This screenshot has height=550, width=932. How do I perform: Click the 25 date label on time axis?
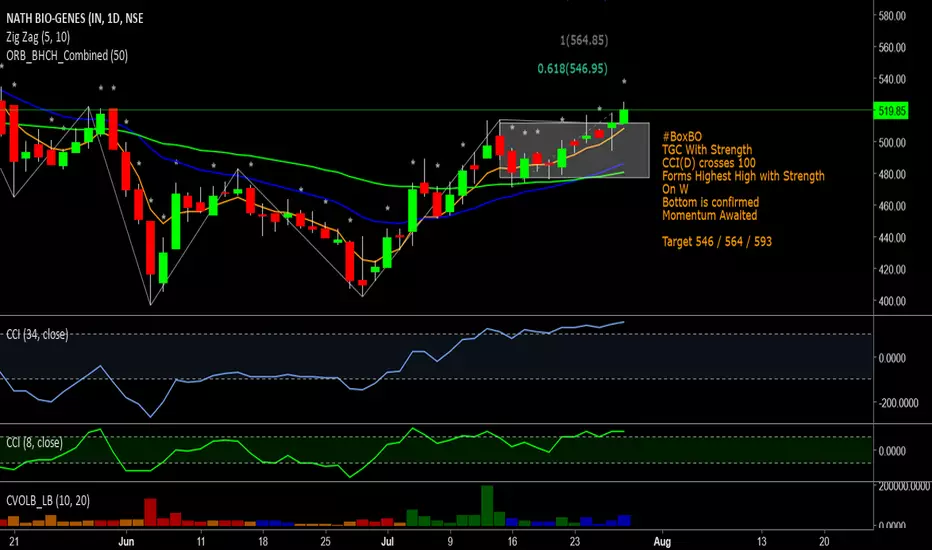[x=325, y=542]
